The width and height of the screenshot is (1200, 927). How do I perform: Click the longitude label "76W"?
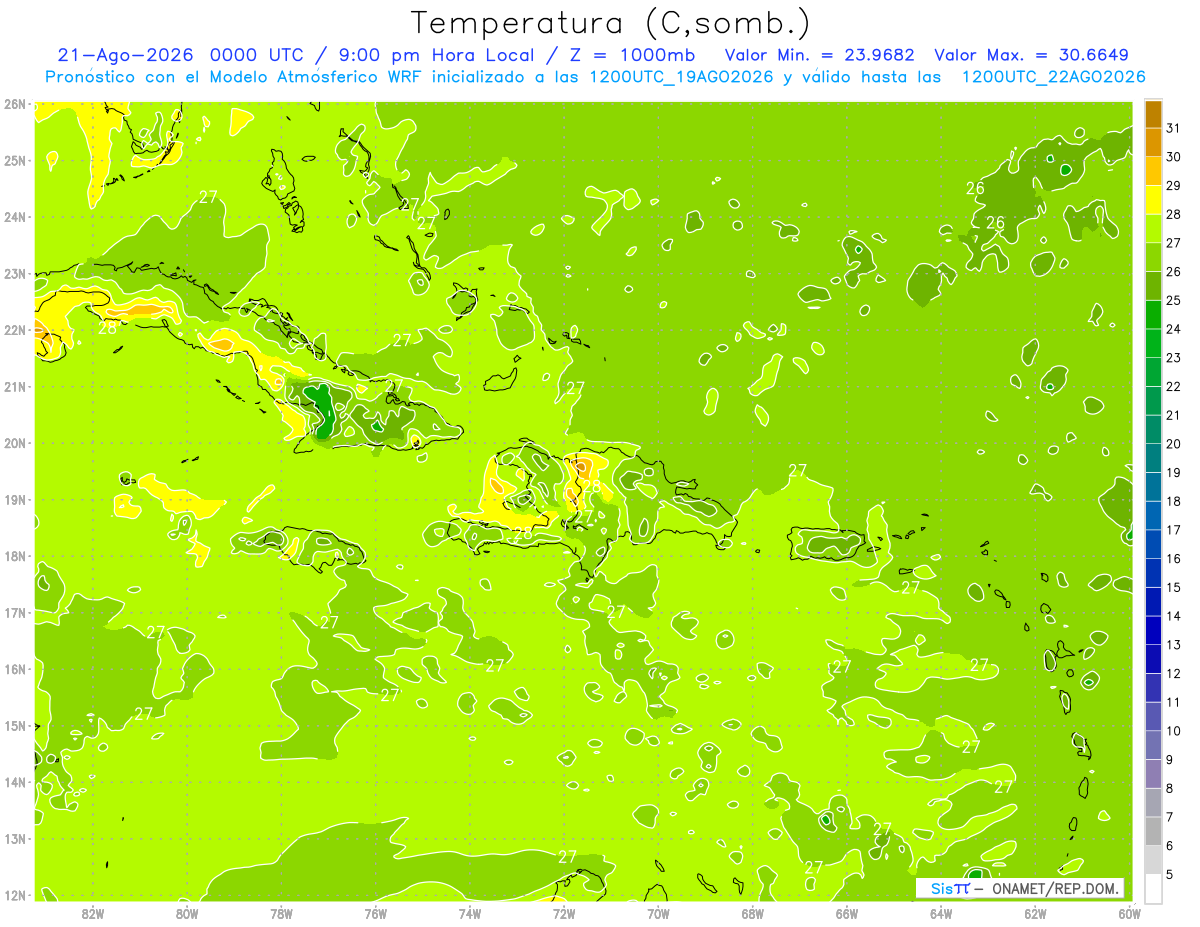tap(375, 913)
